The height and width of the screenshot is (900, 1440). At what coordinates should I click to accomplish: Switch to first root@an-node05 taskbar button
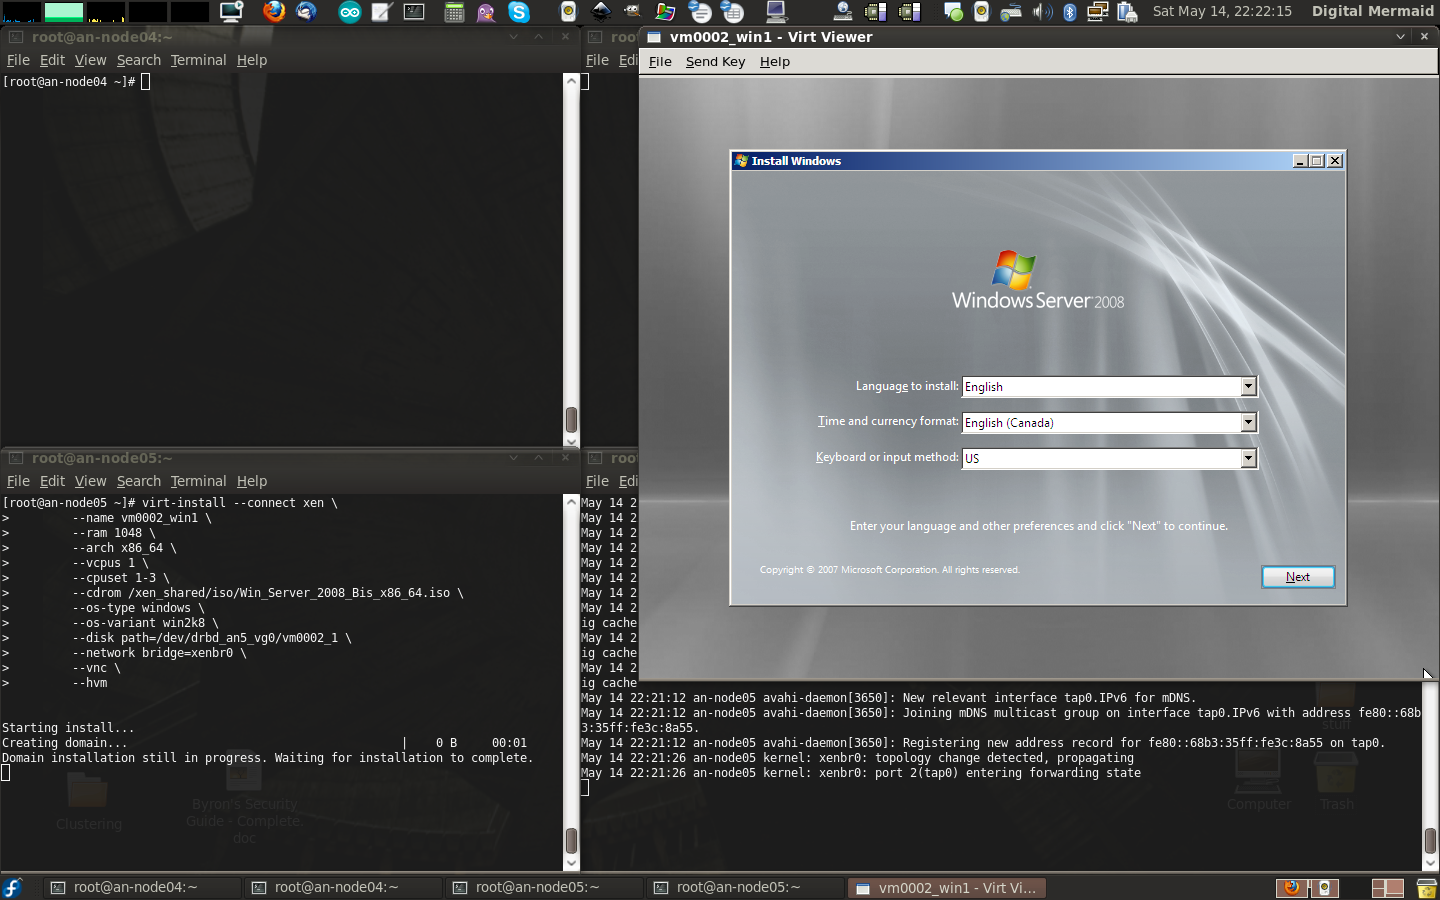coord(545,887)
